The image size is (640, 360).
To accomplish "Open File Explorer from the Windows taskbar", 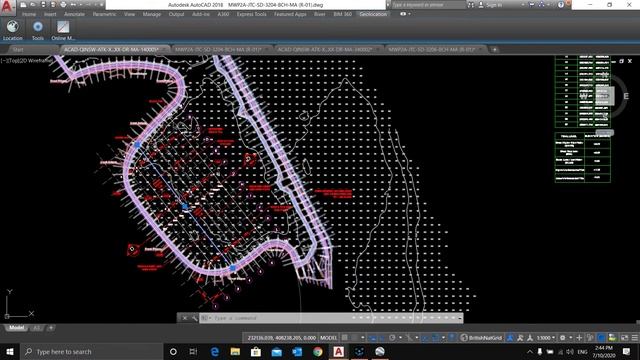I will (235, 351).
